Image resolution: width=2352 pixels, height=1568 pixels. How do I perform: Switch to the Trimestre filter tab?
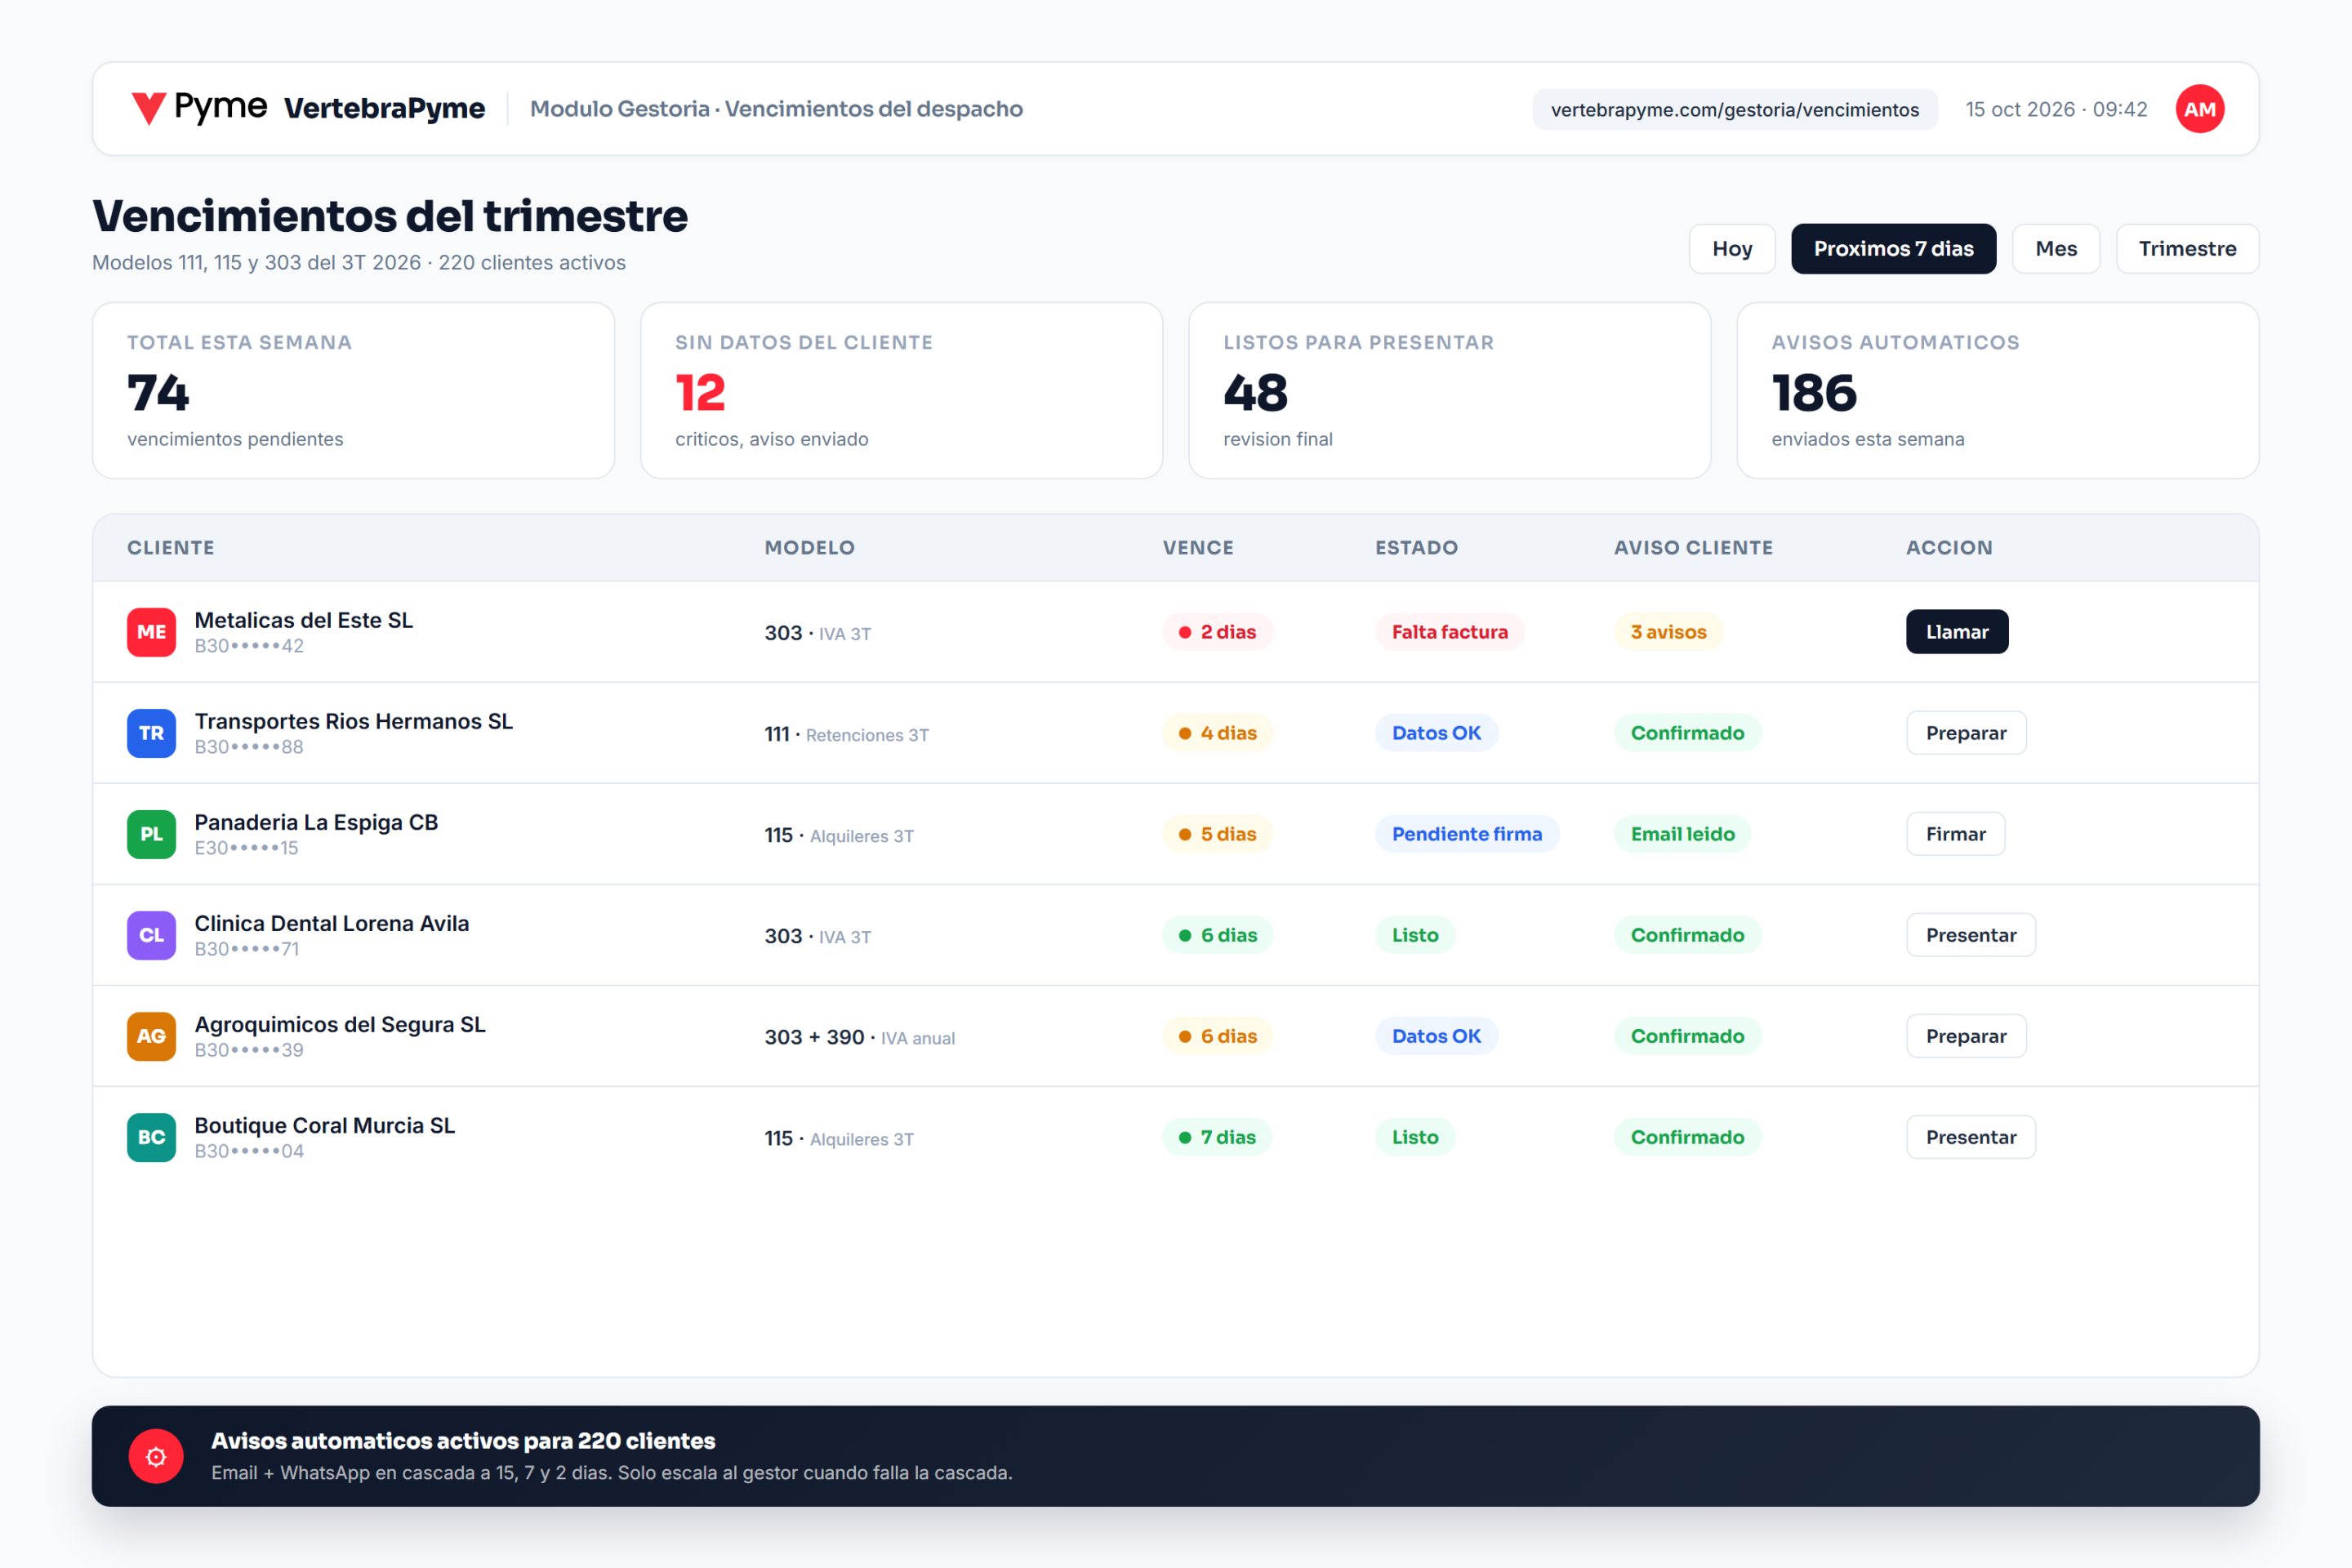click(2187, 249)
